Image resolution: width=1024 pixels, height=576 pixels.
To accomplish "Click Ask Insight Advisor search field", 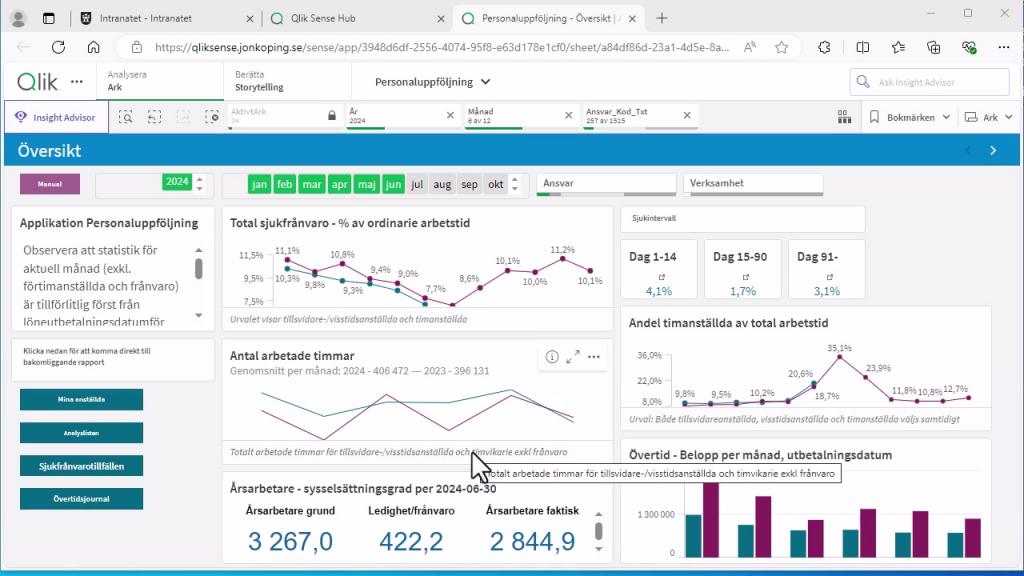I will tap(929, 82).
